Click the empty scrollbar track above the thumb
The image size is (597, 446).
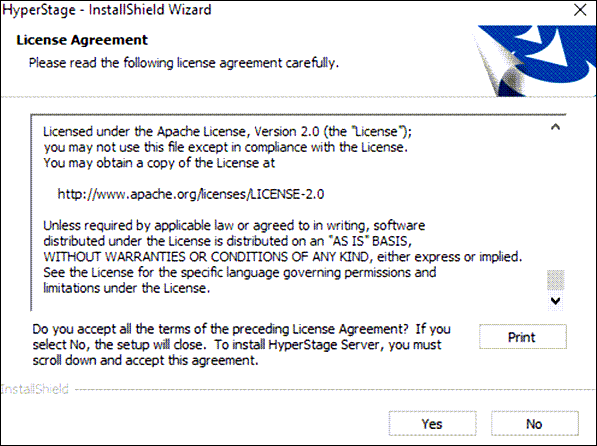(555, 202)
